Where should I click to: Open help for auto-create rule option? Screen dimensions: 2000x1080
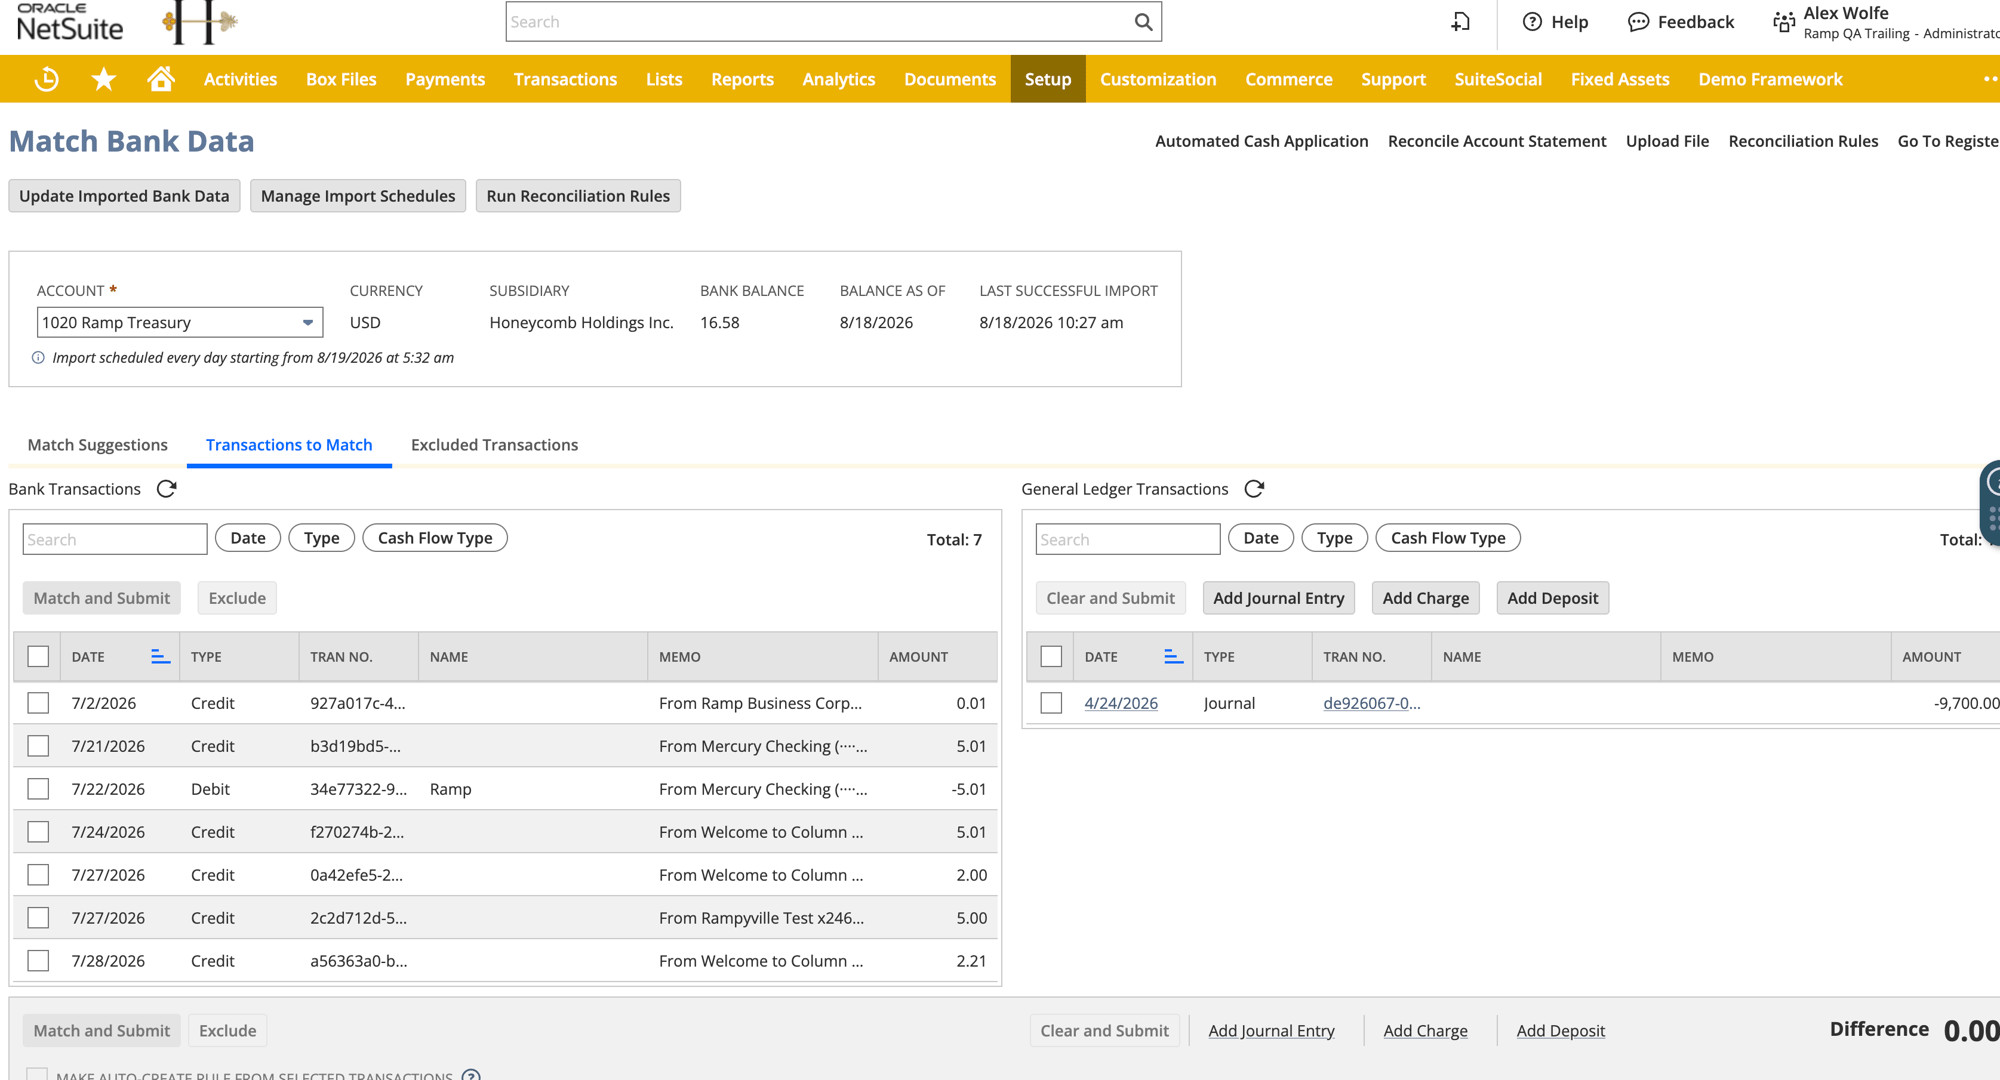pyautogui.click(x=471, y=1075)
